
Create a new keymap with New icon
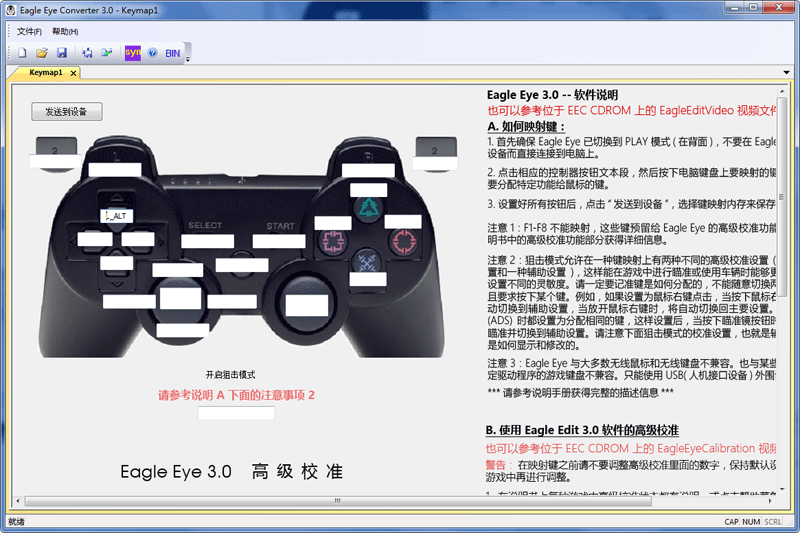click(22, 53)
